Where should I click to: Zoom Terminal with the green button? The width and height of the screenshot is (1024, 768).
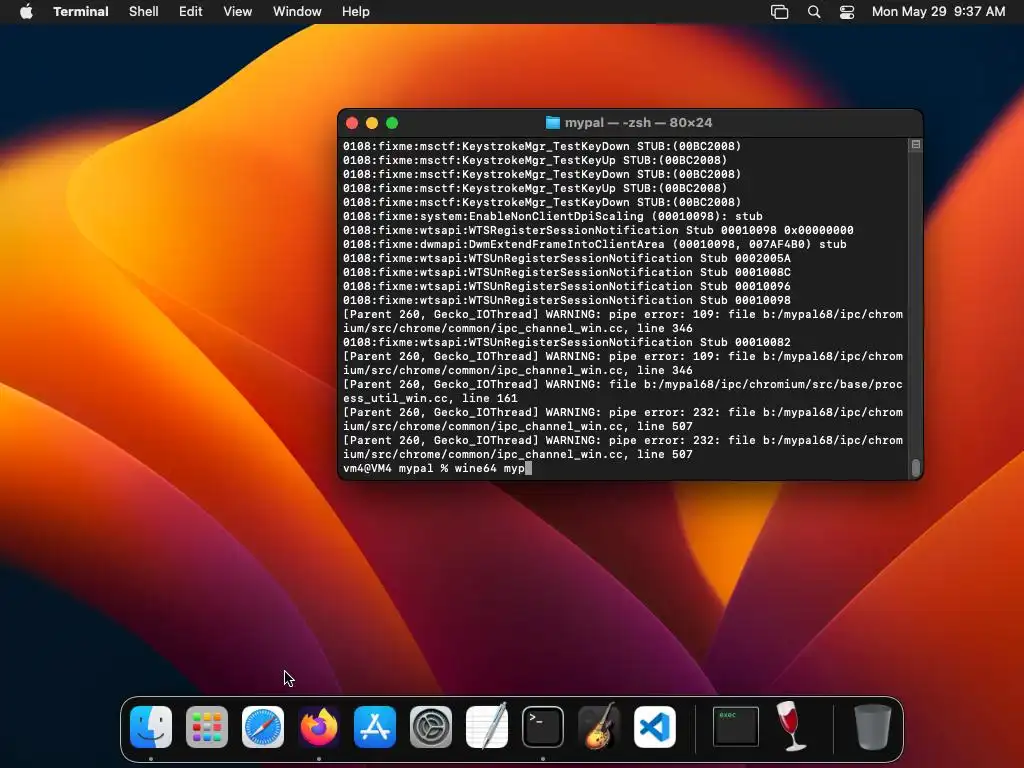pos(392,123)
